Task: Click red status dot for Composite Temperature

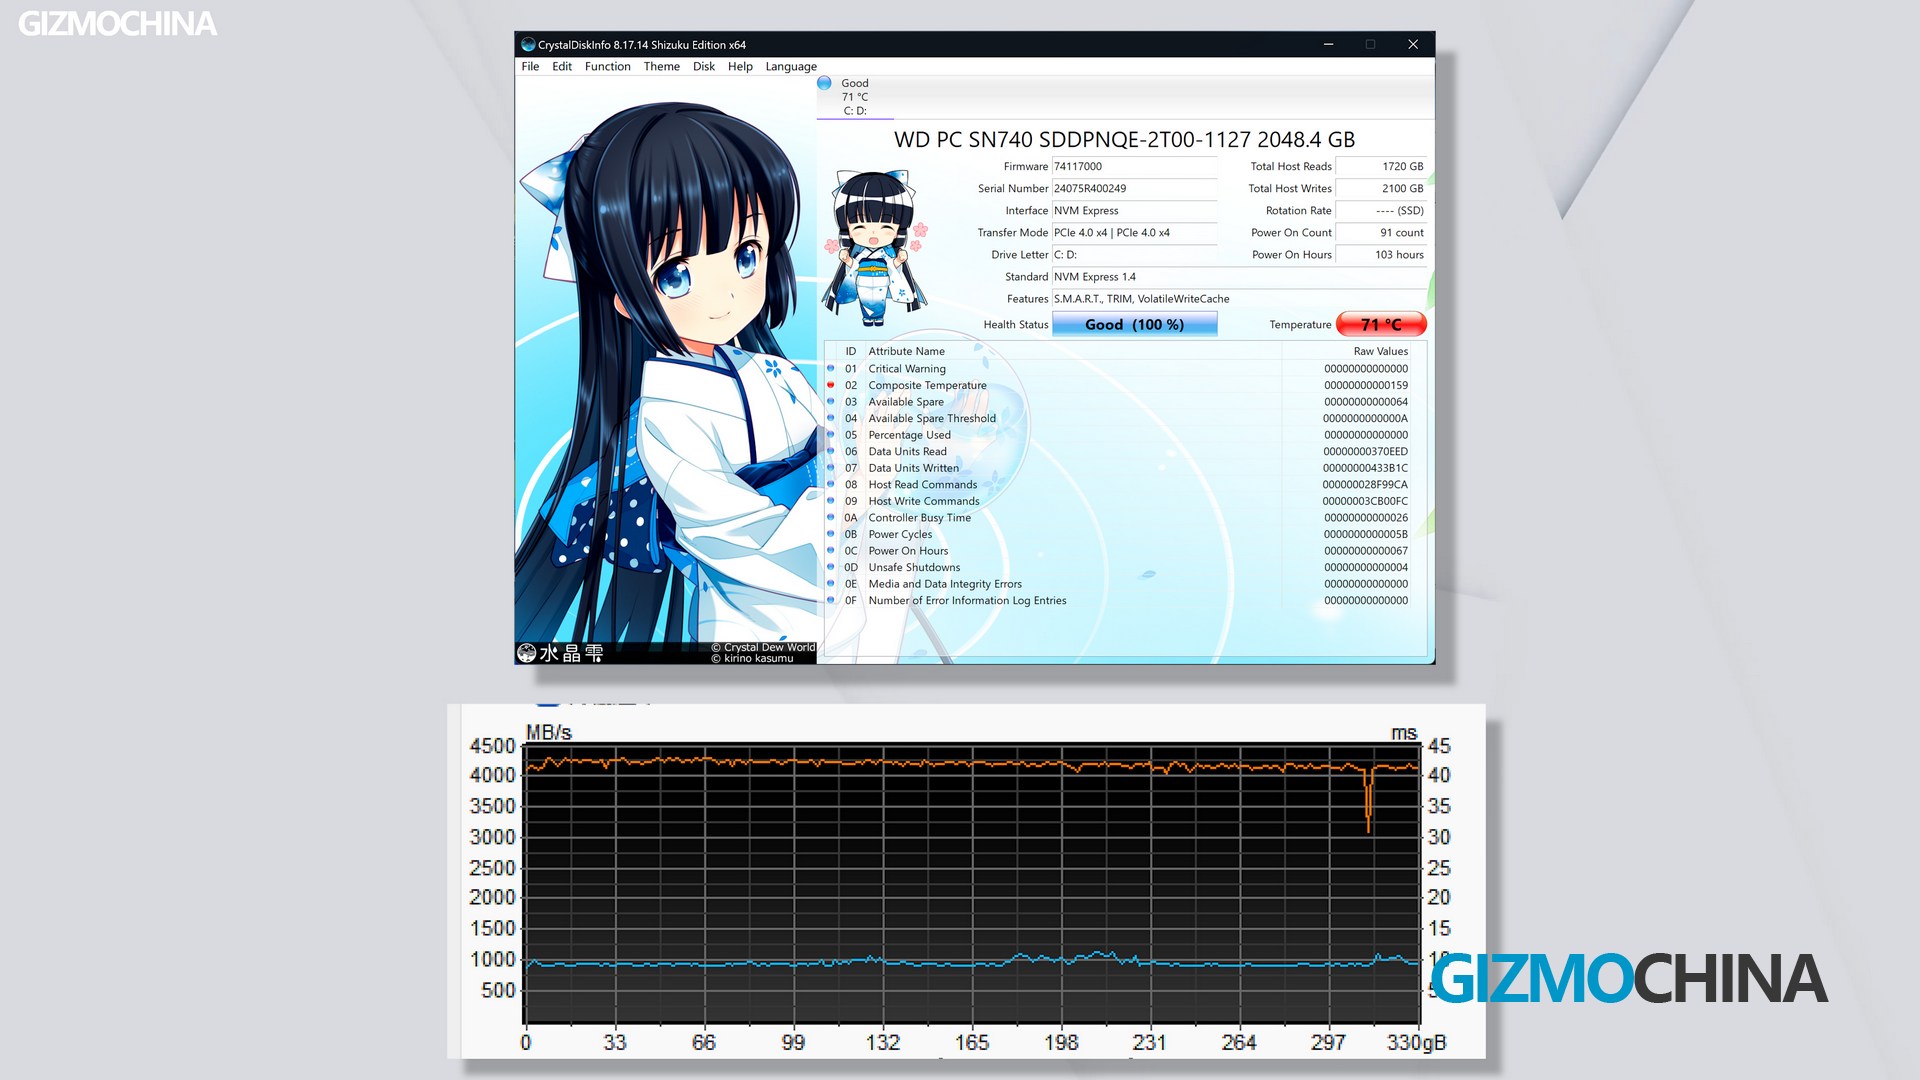Action: click(x=830, y=385)
